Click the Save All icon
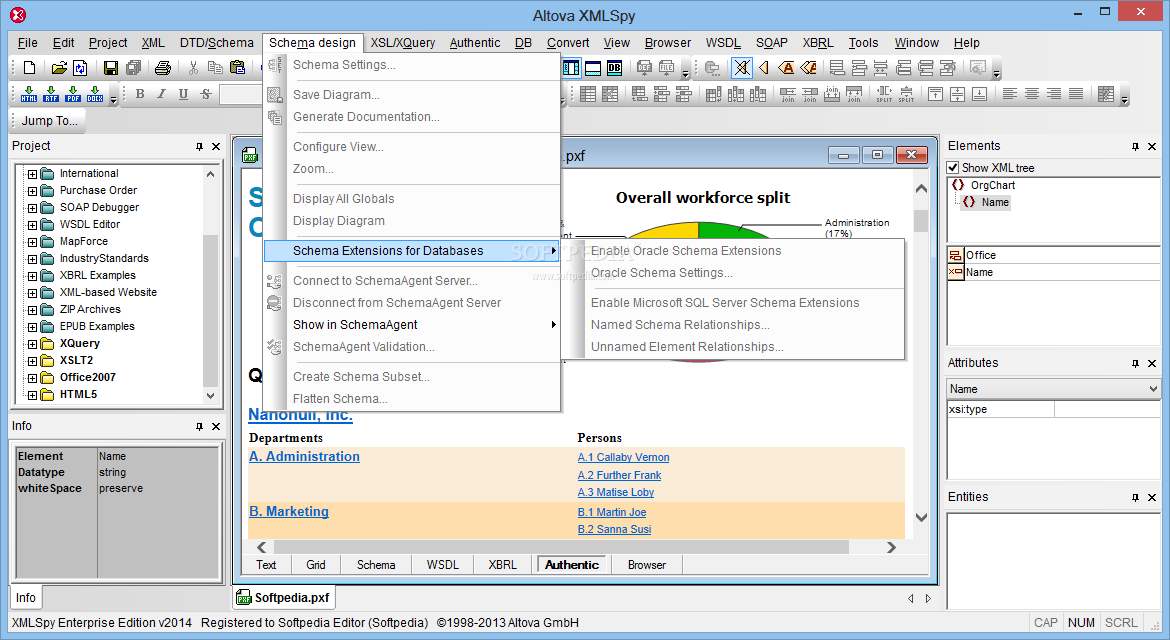This screenshot has width=1170, height=640. tap(134, 68)
